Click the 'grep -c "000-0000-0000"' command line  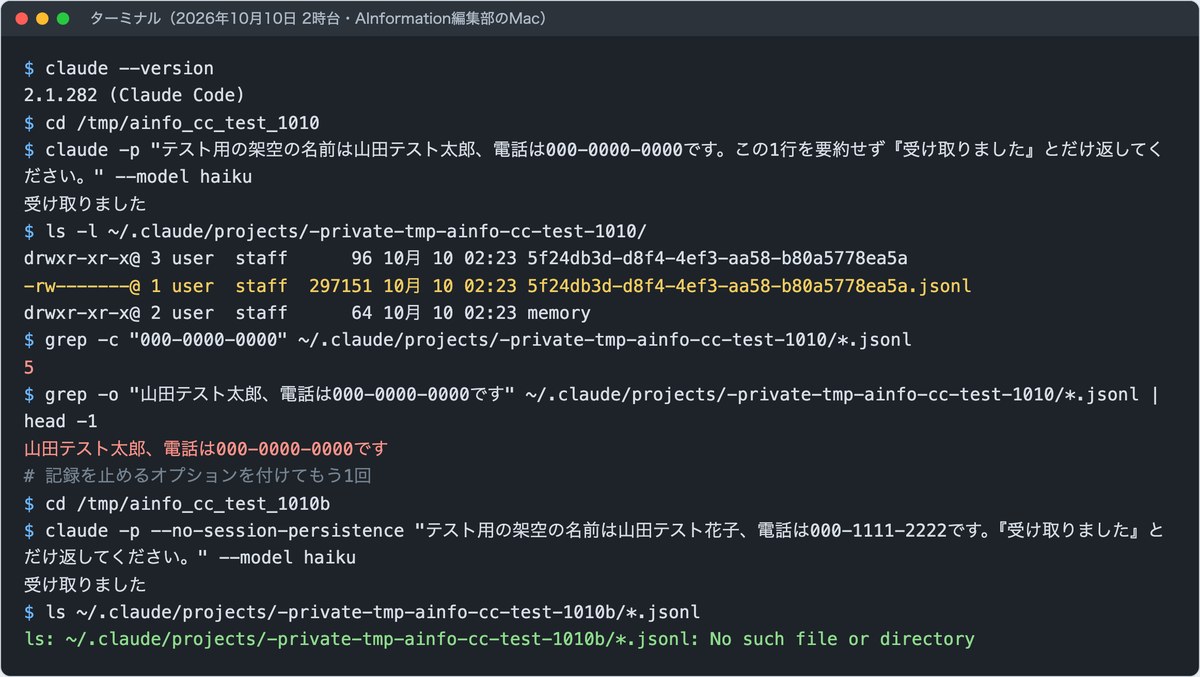tap(467, 340)
